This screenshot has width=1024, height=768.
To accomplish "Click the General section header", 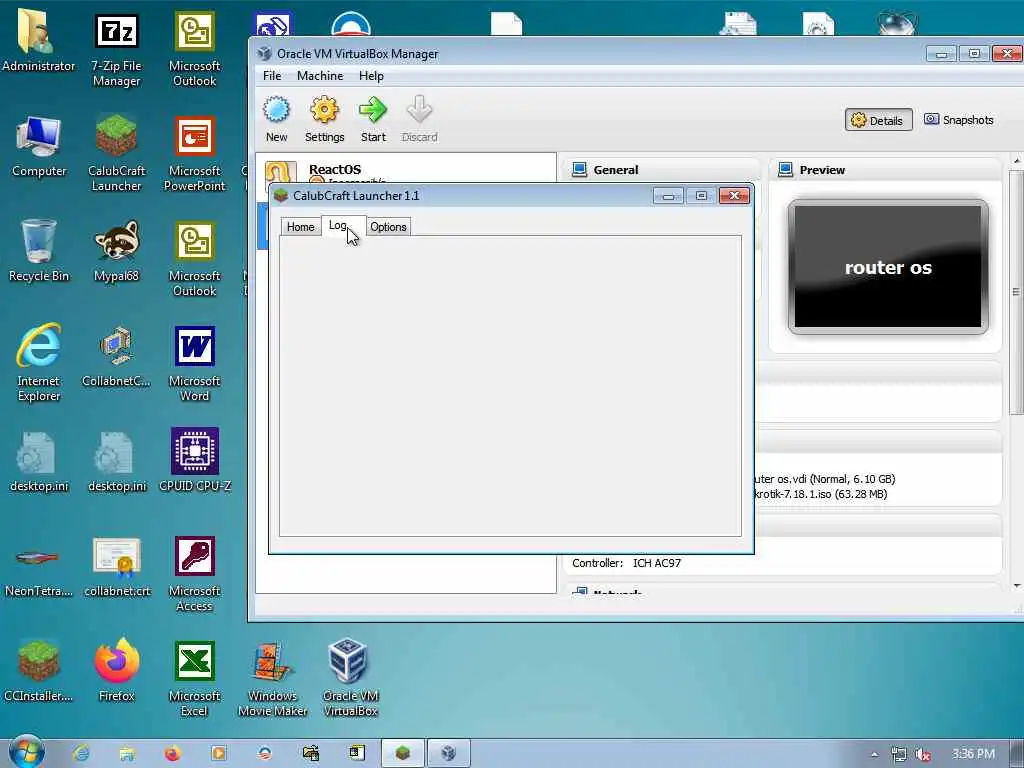I will 662,170.
